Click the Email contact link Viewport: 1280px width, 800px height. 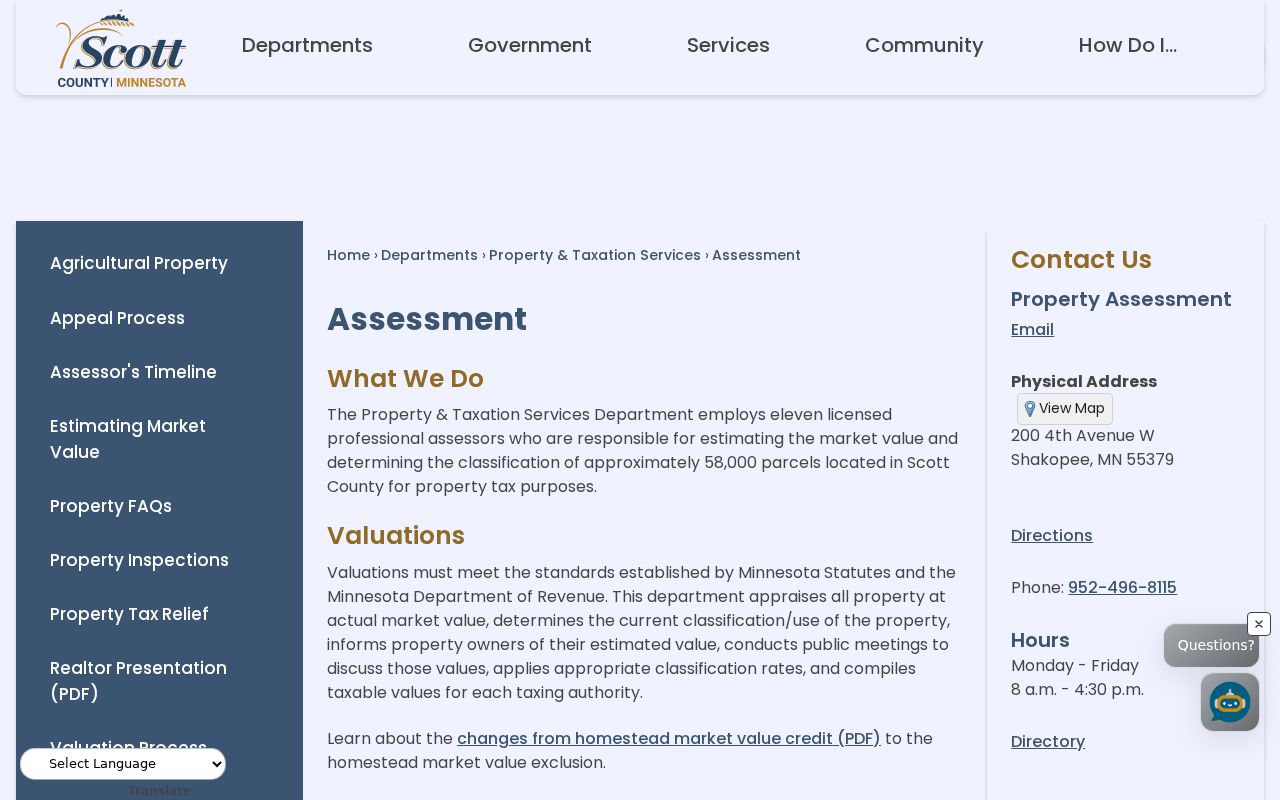1032,330
